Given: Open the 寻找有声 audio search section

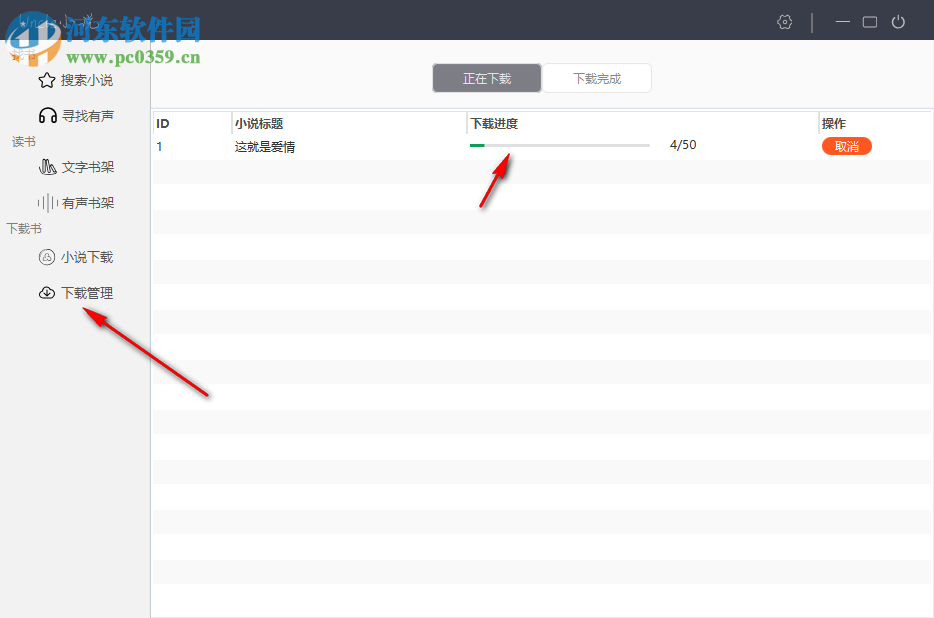Looking at the screenshot, I should tap(47, 115).
